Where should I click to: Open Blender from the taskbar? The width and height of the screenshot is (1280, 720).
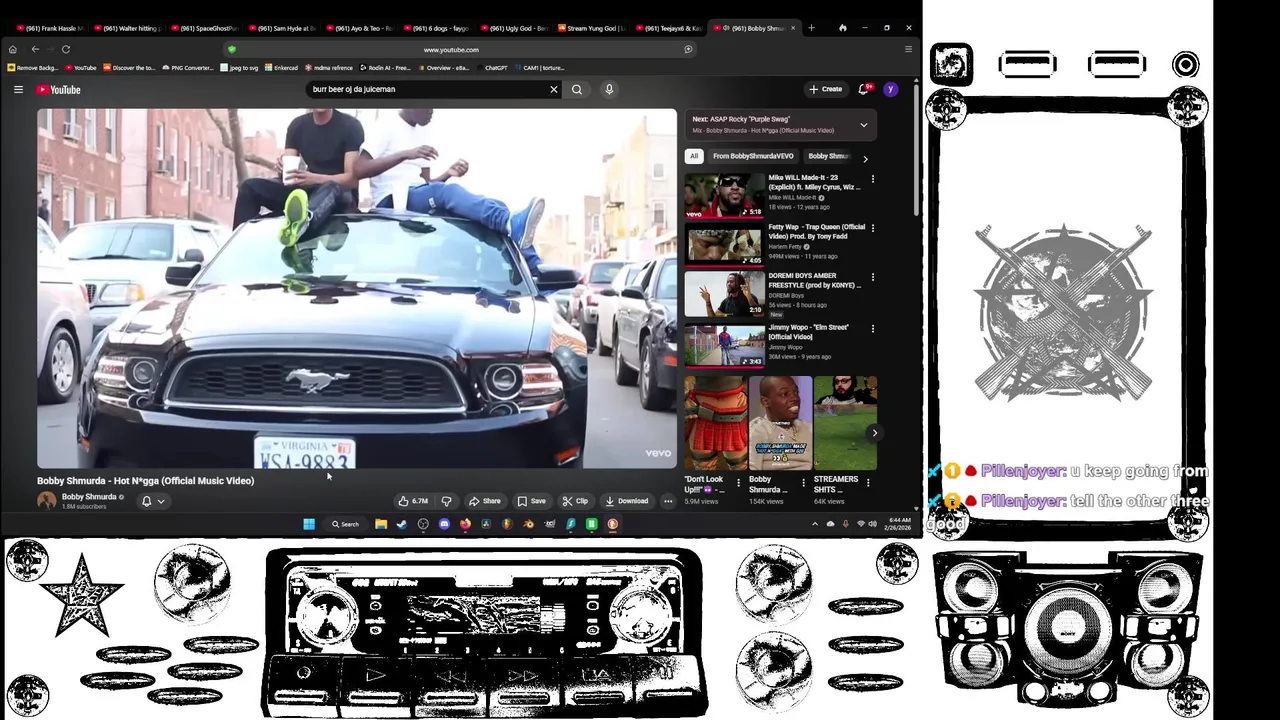coord(528,524)
